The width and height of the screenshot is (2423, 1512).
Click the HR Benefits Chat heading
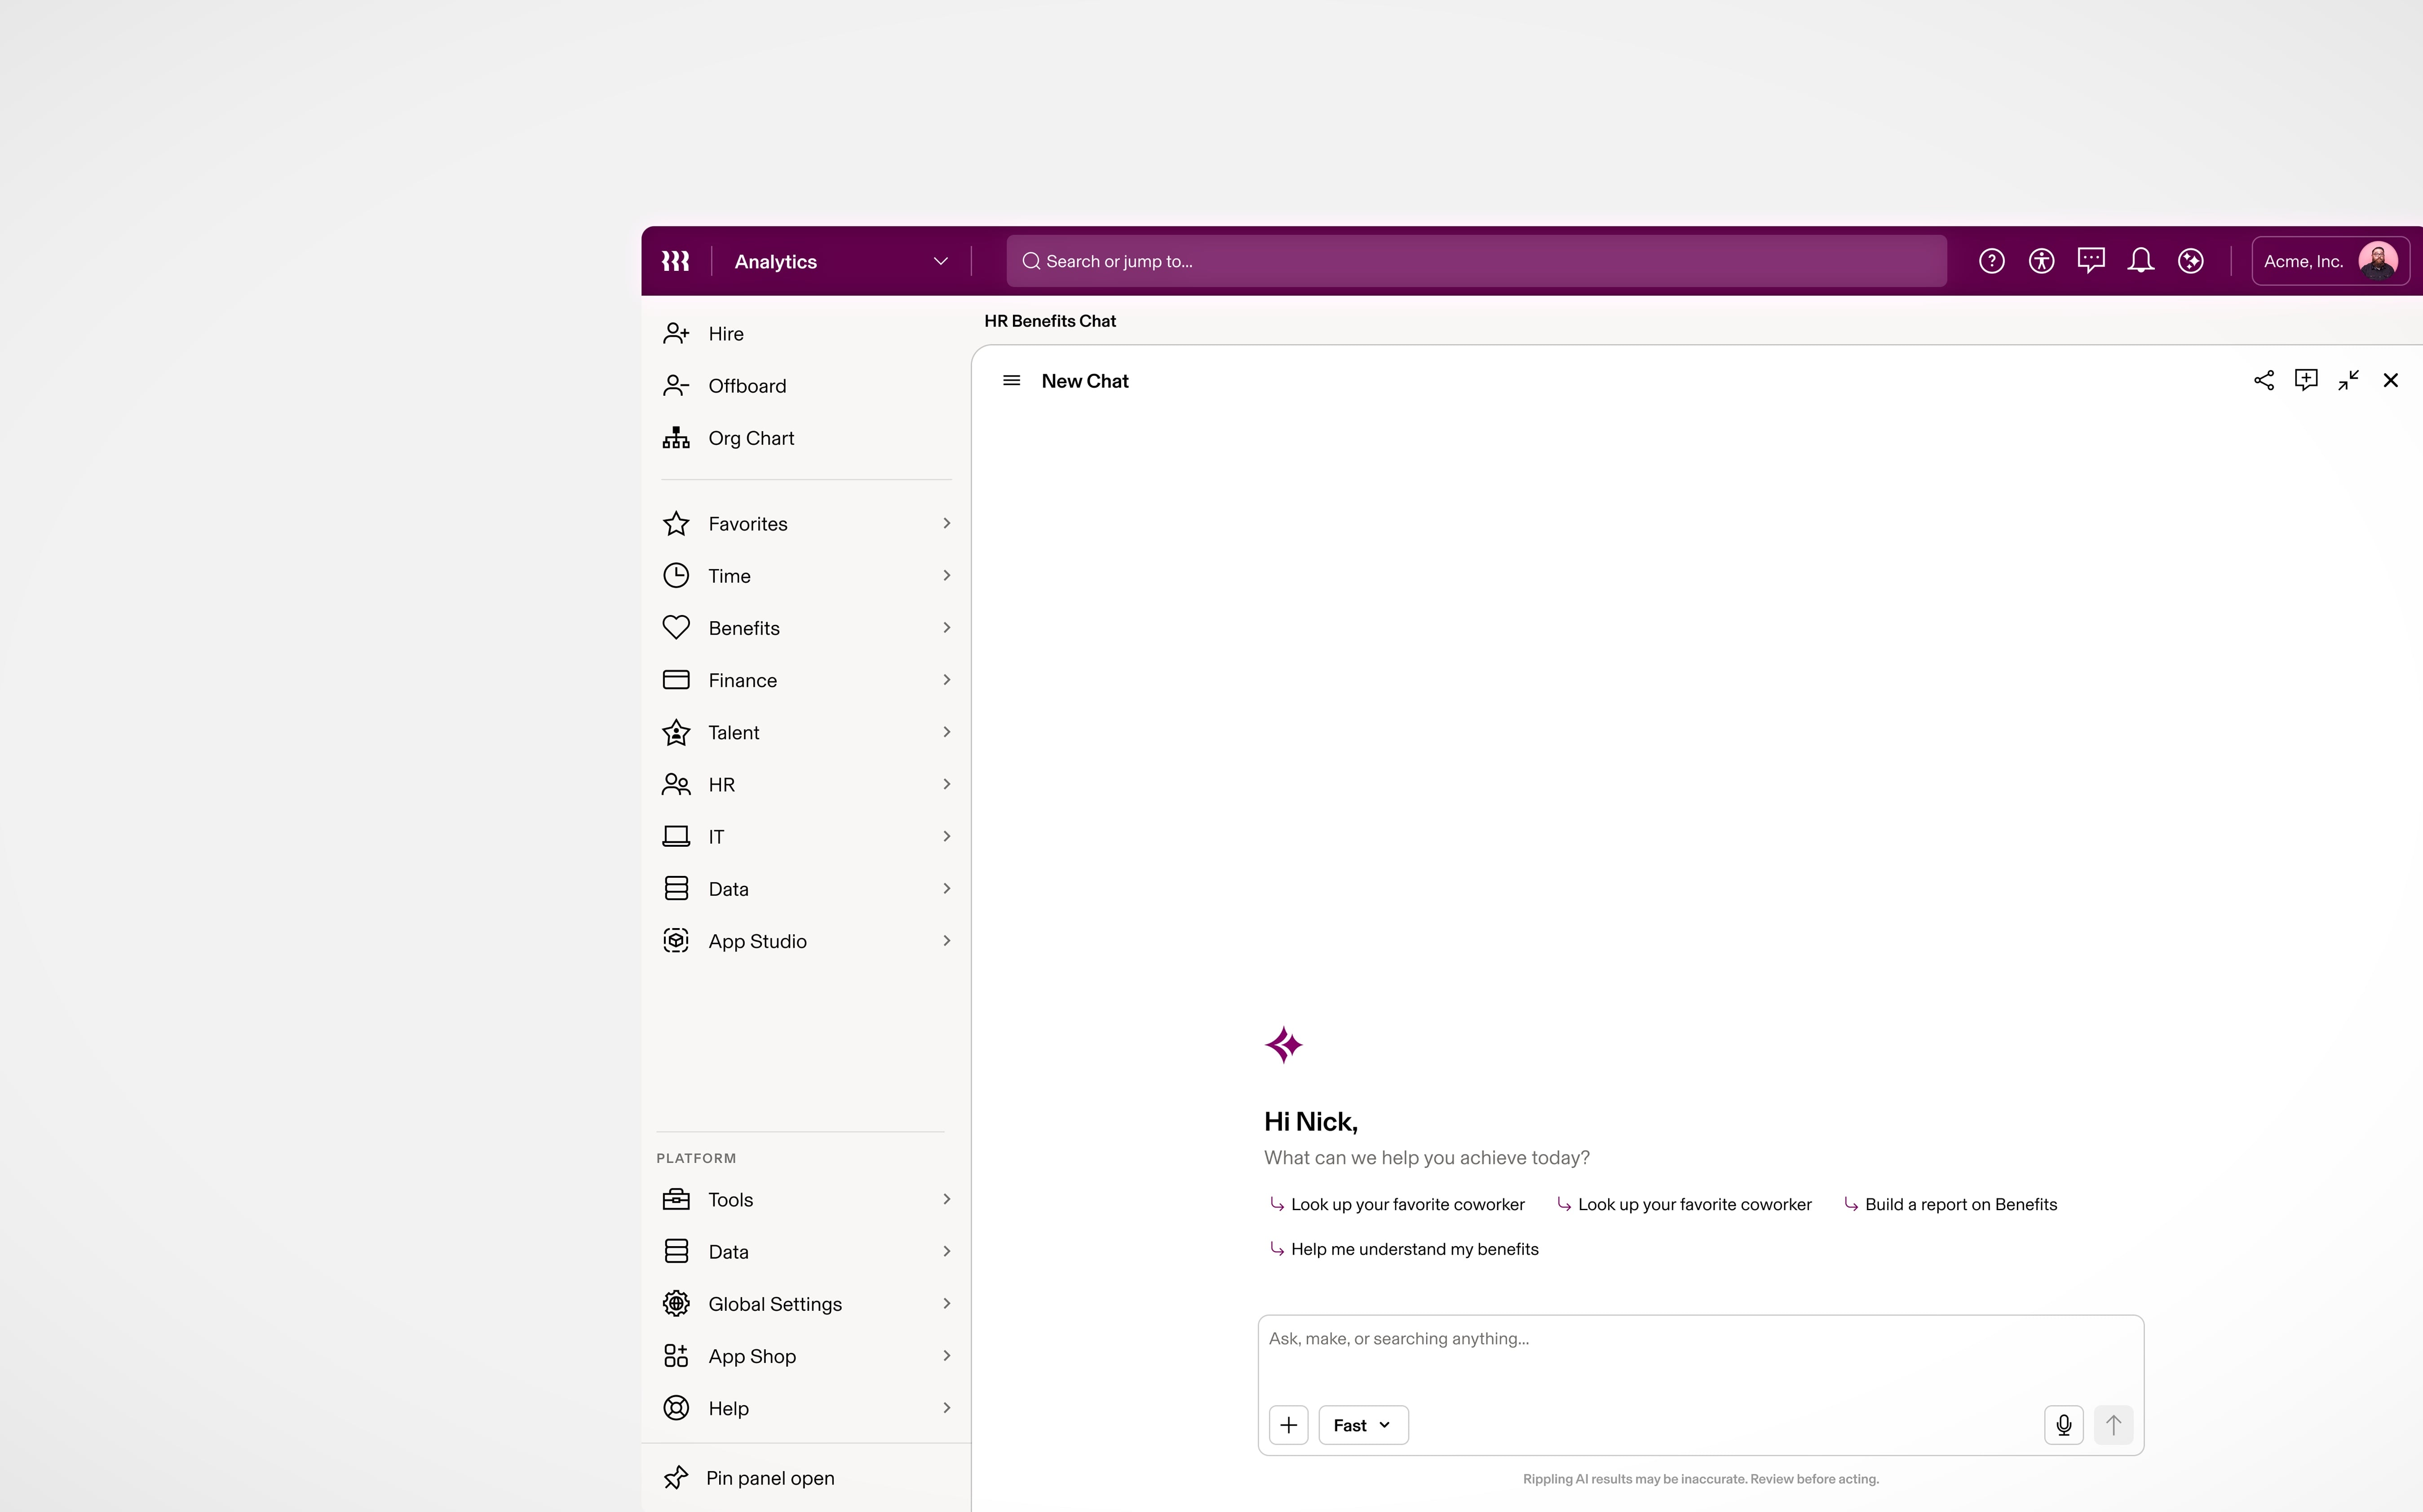click(1049, 321)
